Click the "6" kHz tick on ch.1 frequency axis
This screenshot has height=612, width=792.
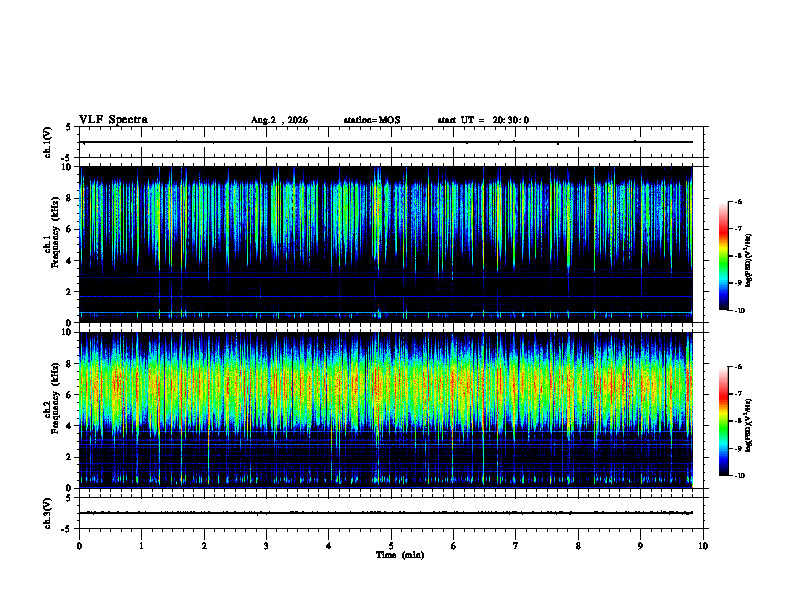[69, 229]
